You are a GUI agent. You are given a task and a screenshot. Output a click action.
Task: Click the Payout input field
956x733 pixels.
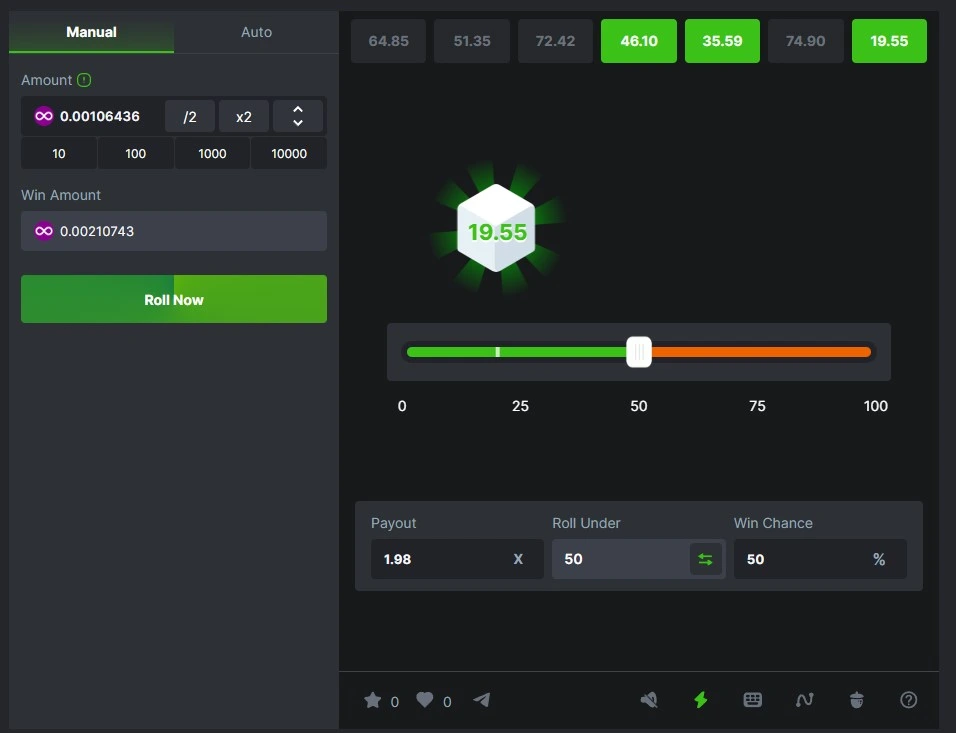tap(457, 559)
